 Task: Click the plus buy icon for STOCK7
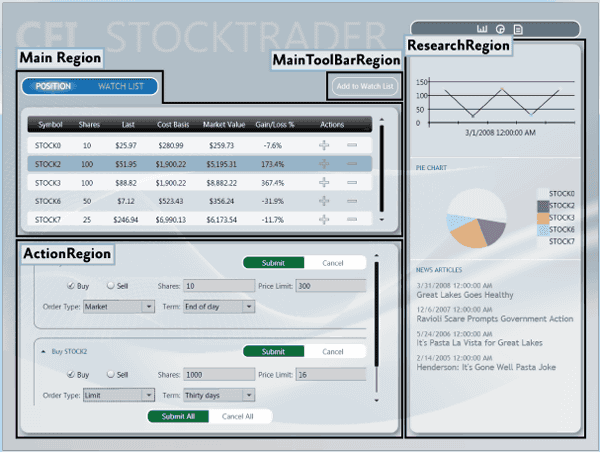click(x=324, y=219)
